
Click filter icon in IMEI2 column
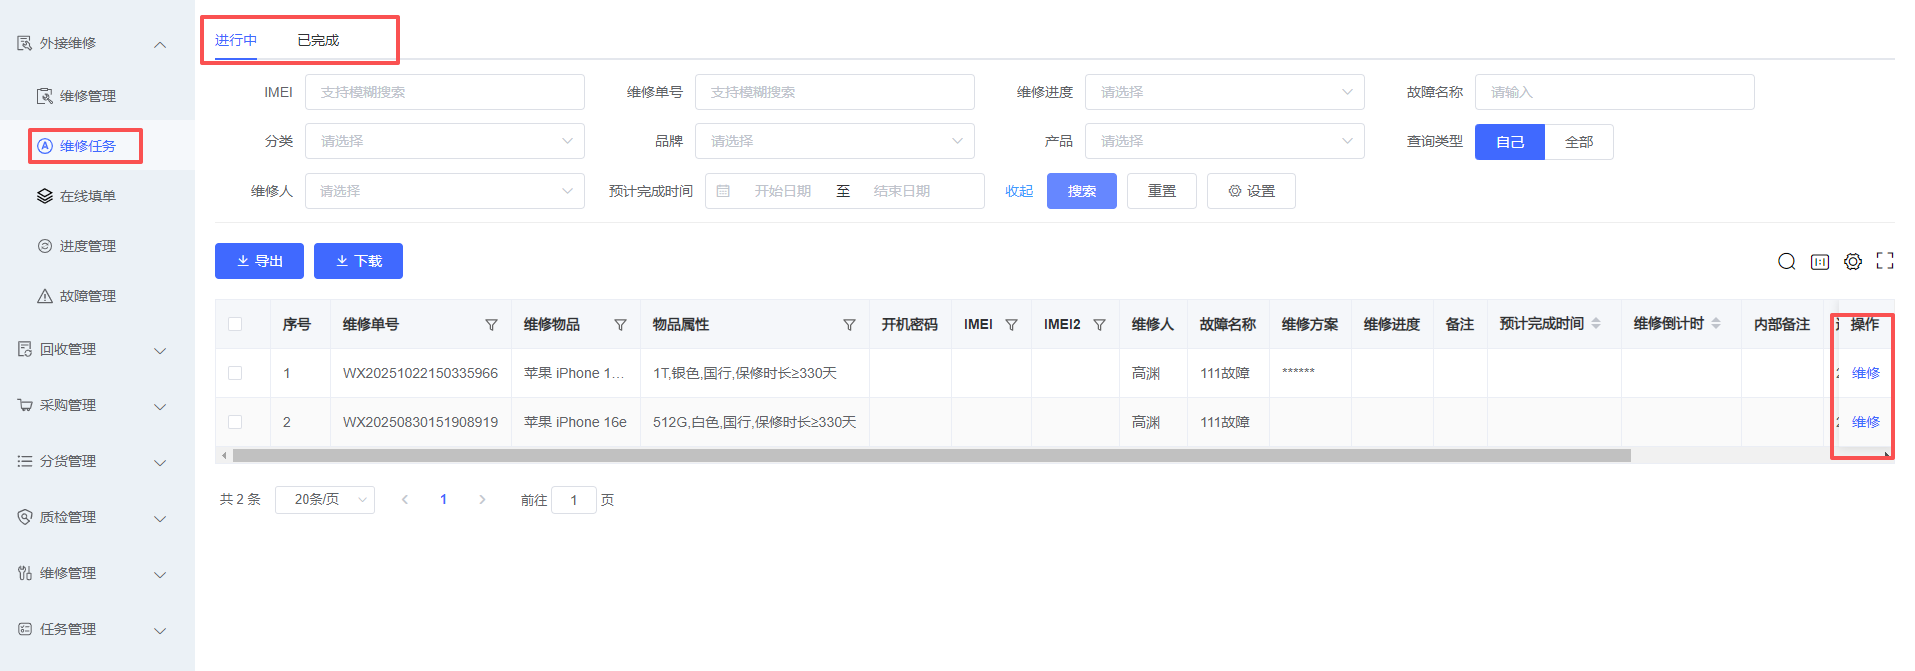pos(1099,325)
